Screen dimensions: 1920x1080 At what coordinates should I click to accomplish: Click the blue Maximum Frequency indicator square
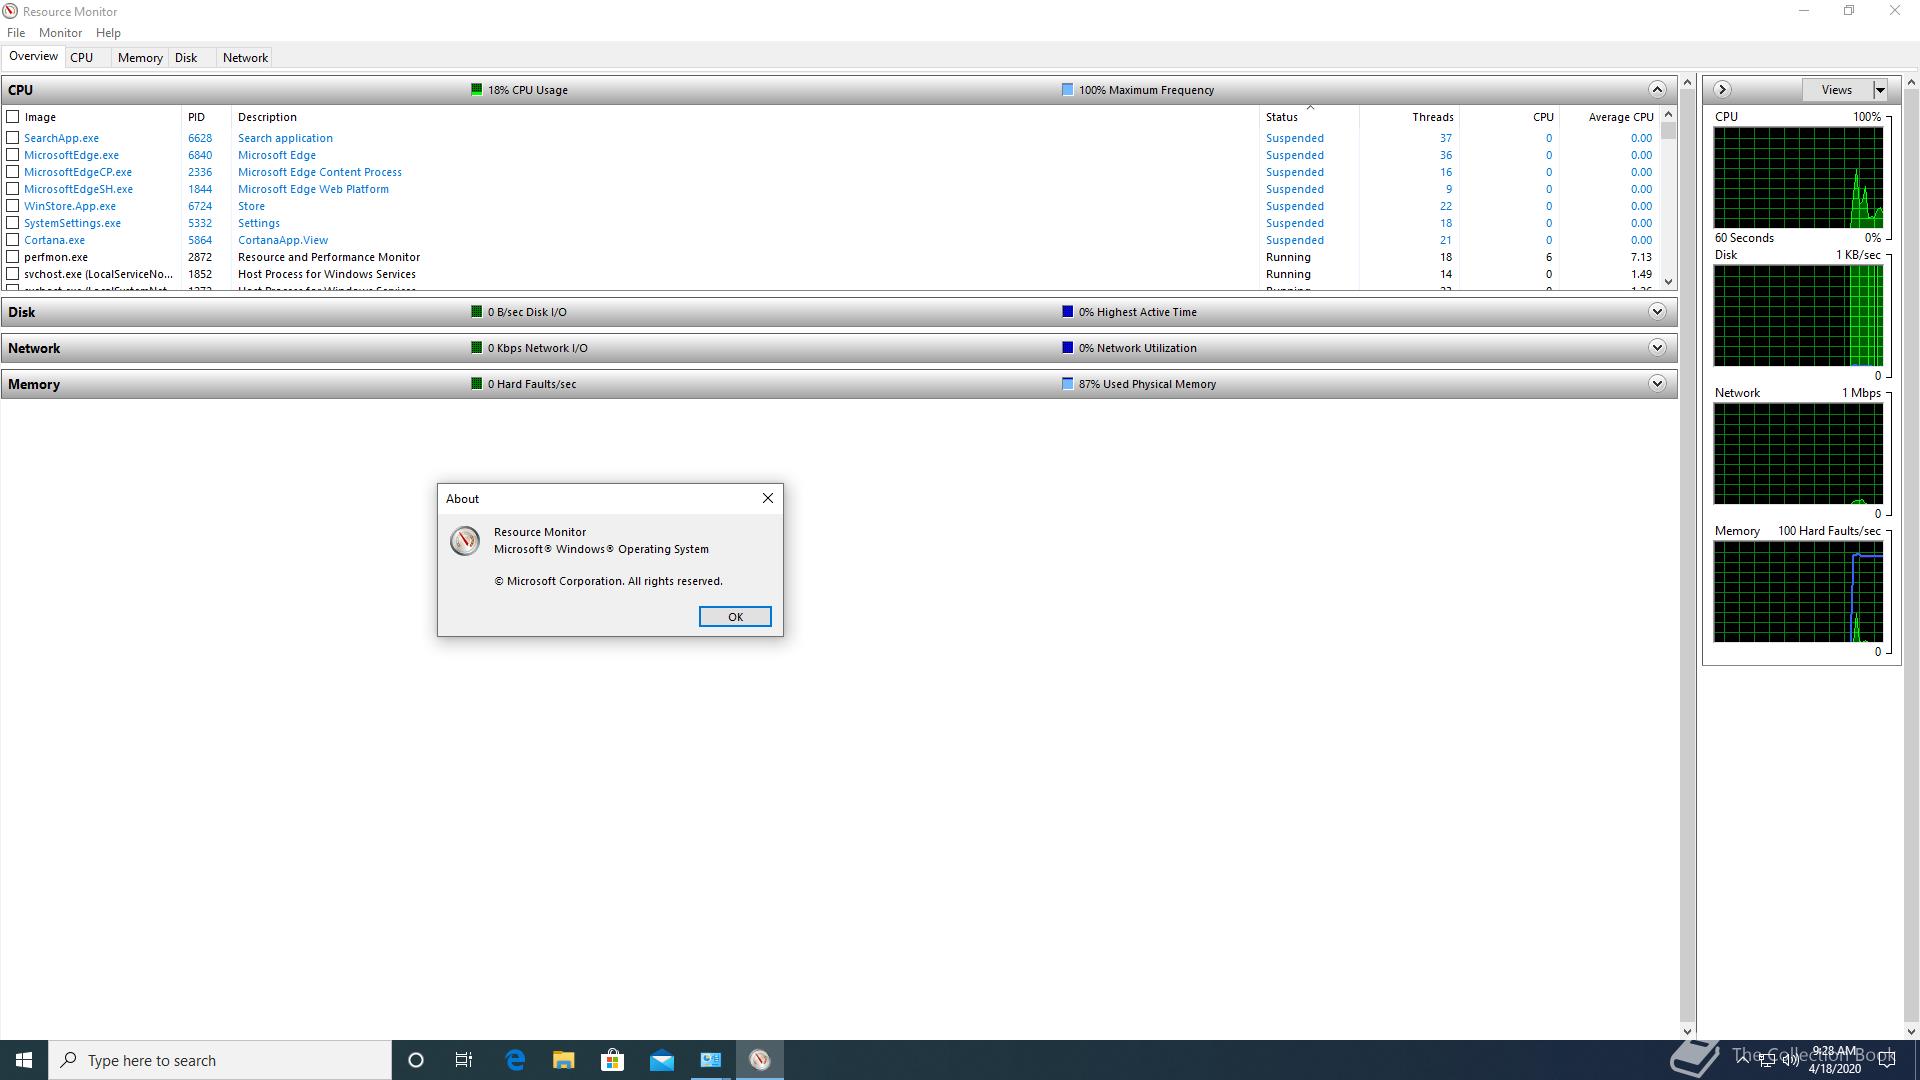1067,90
